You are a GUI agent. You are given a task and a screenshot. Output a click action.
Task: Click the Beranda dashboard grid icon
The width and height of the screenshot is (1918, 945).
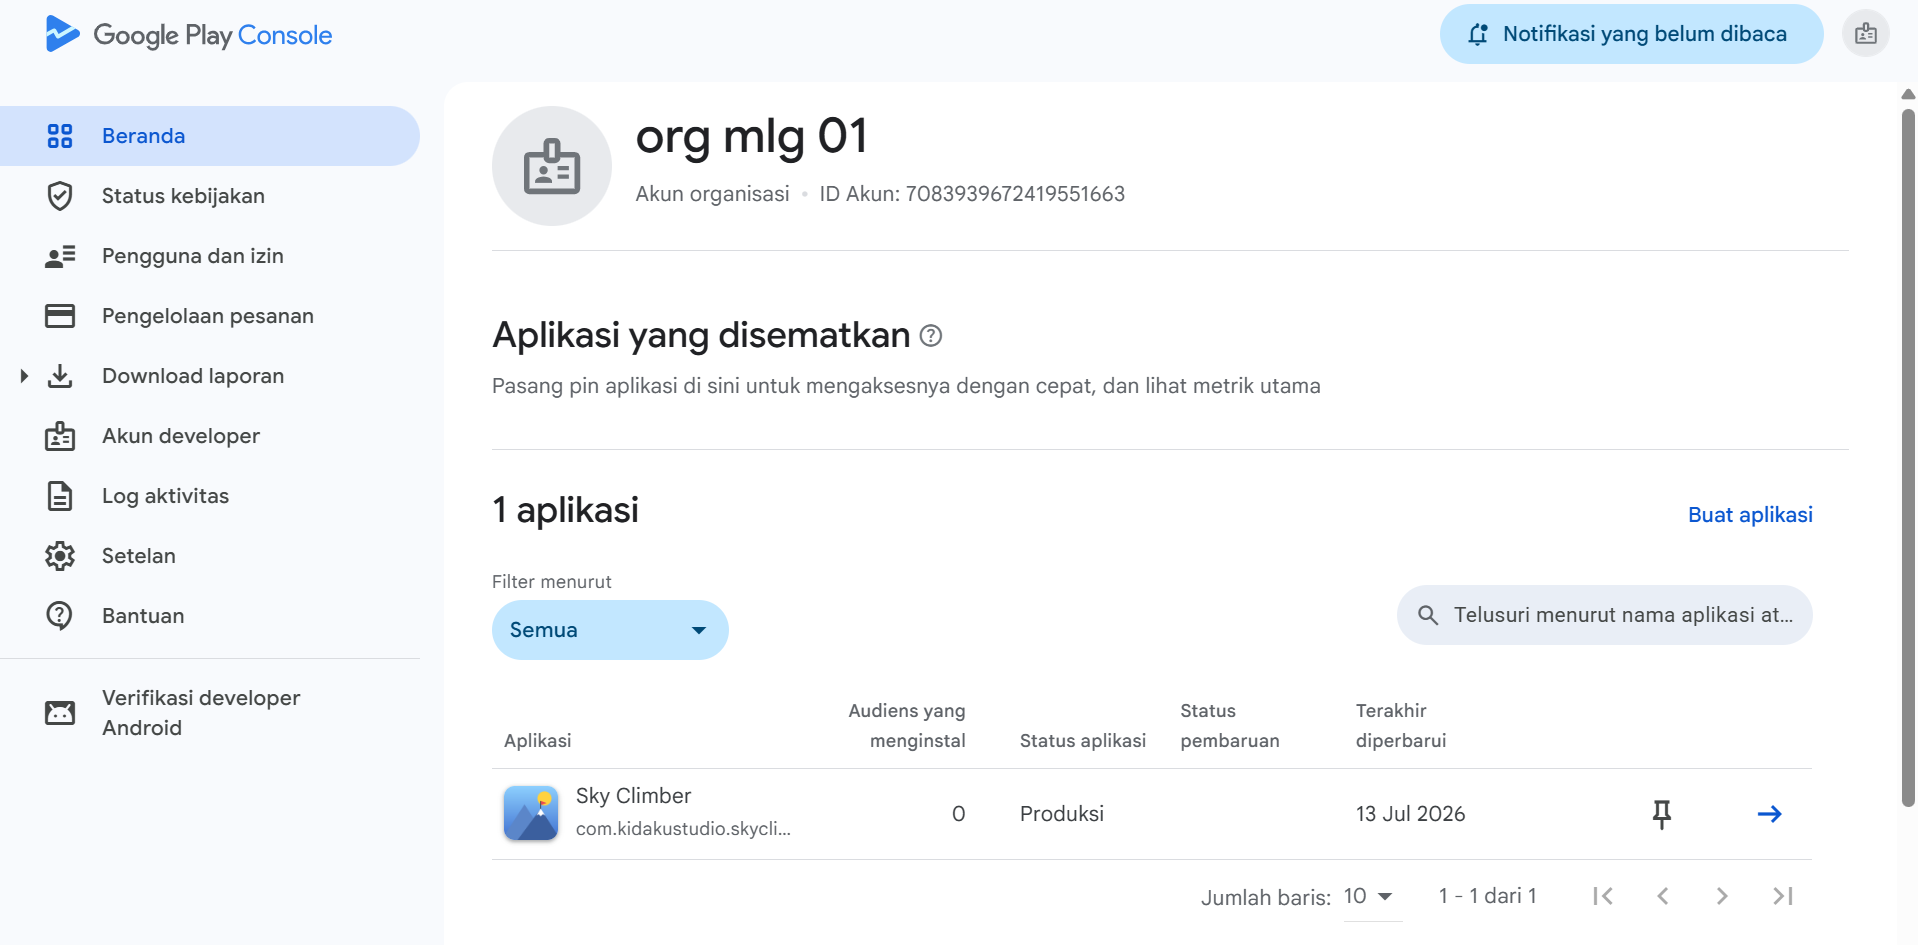tap(60, 136)
